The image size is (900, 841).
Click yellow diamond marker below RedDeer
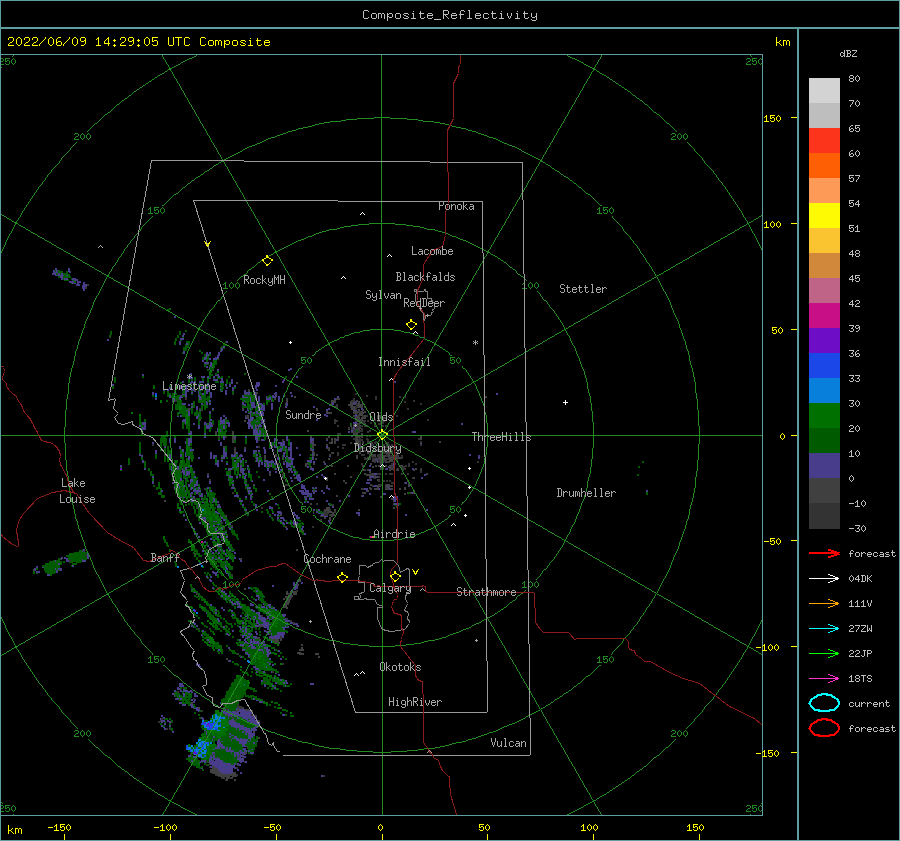412,325
